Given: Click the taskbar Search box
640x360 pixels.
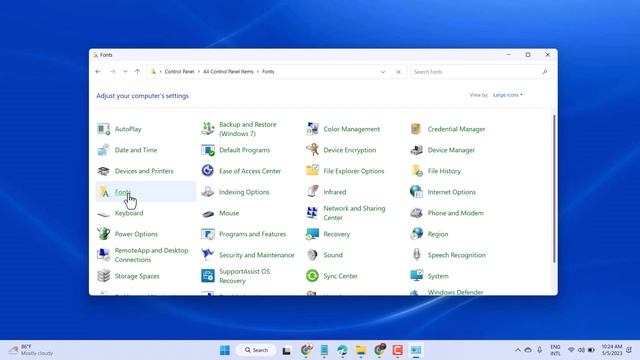Looking at the screenshot, I should tap(256, 350).
